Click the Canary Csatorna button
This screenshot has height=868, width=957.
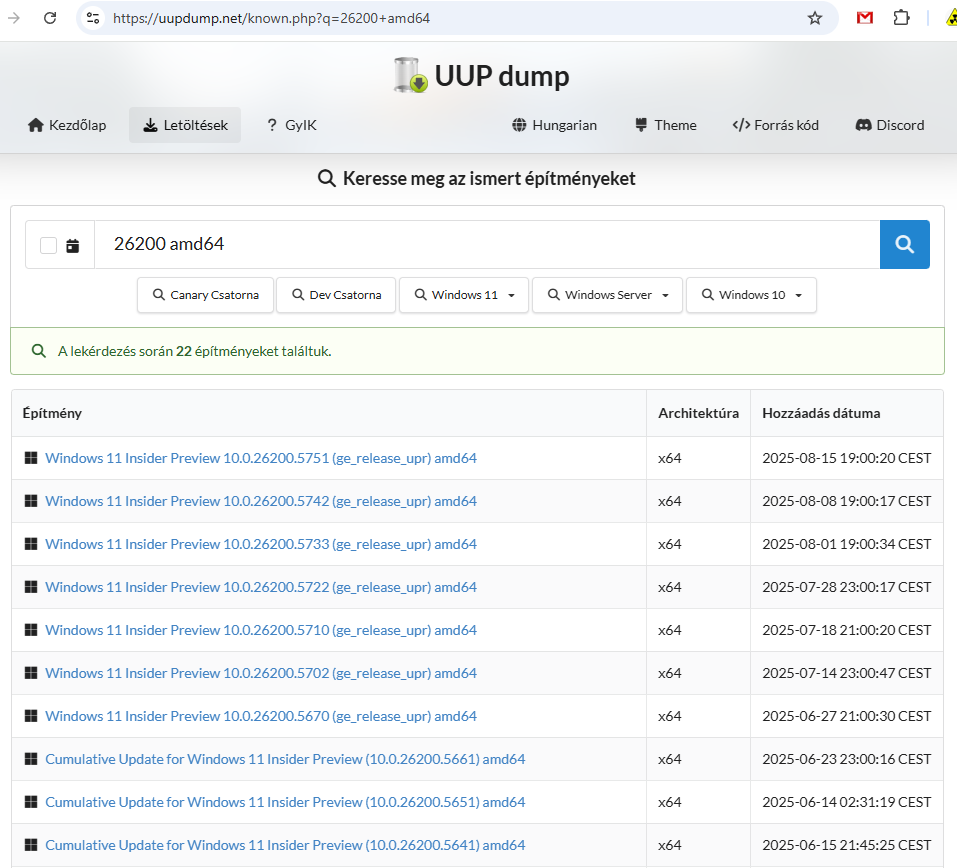coord(206,295)
